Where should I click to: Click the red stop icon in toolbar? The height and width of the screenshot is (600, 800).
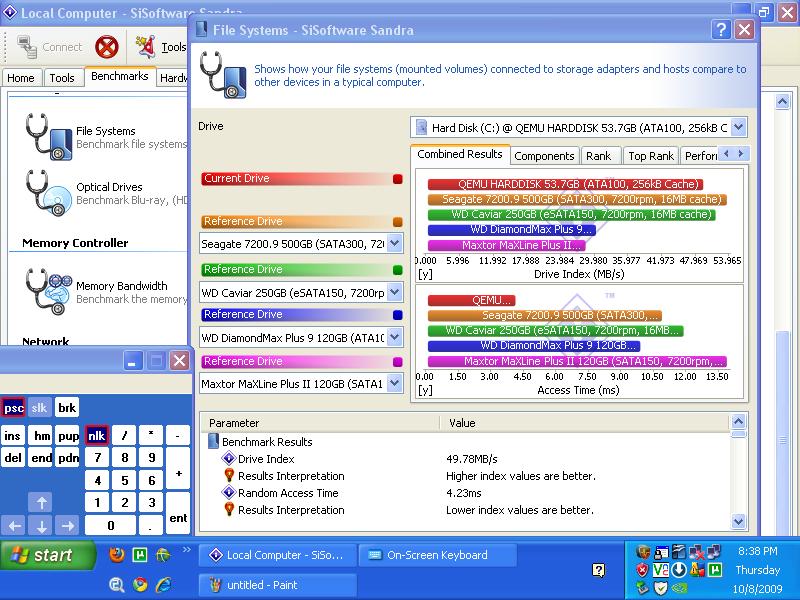coord(107,47)
